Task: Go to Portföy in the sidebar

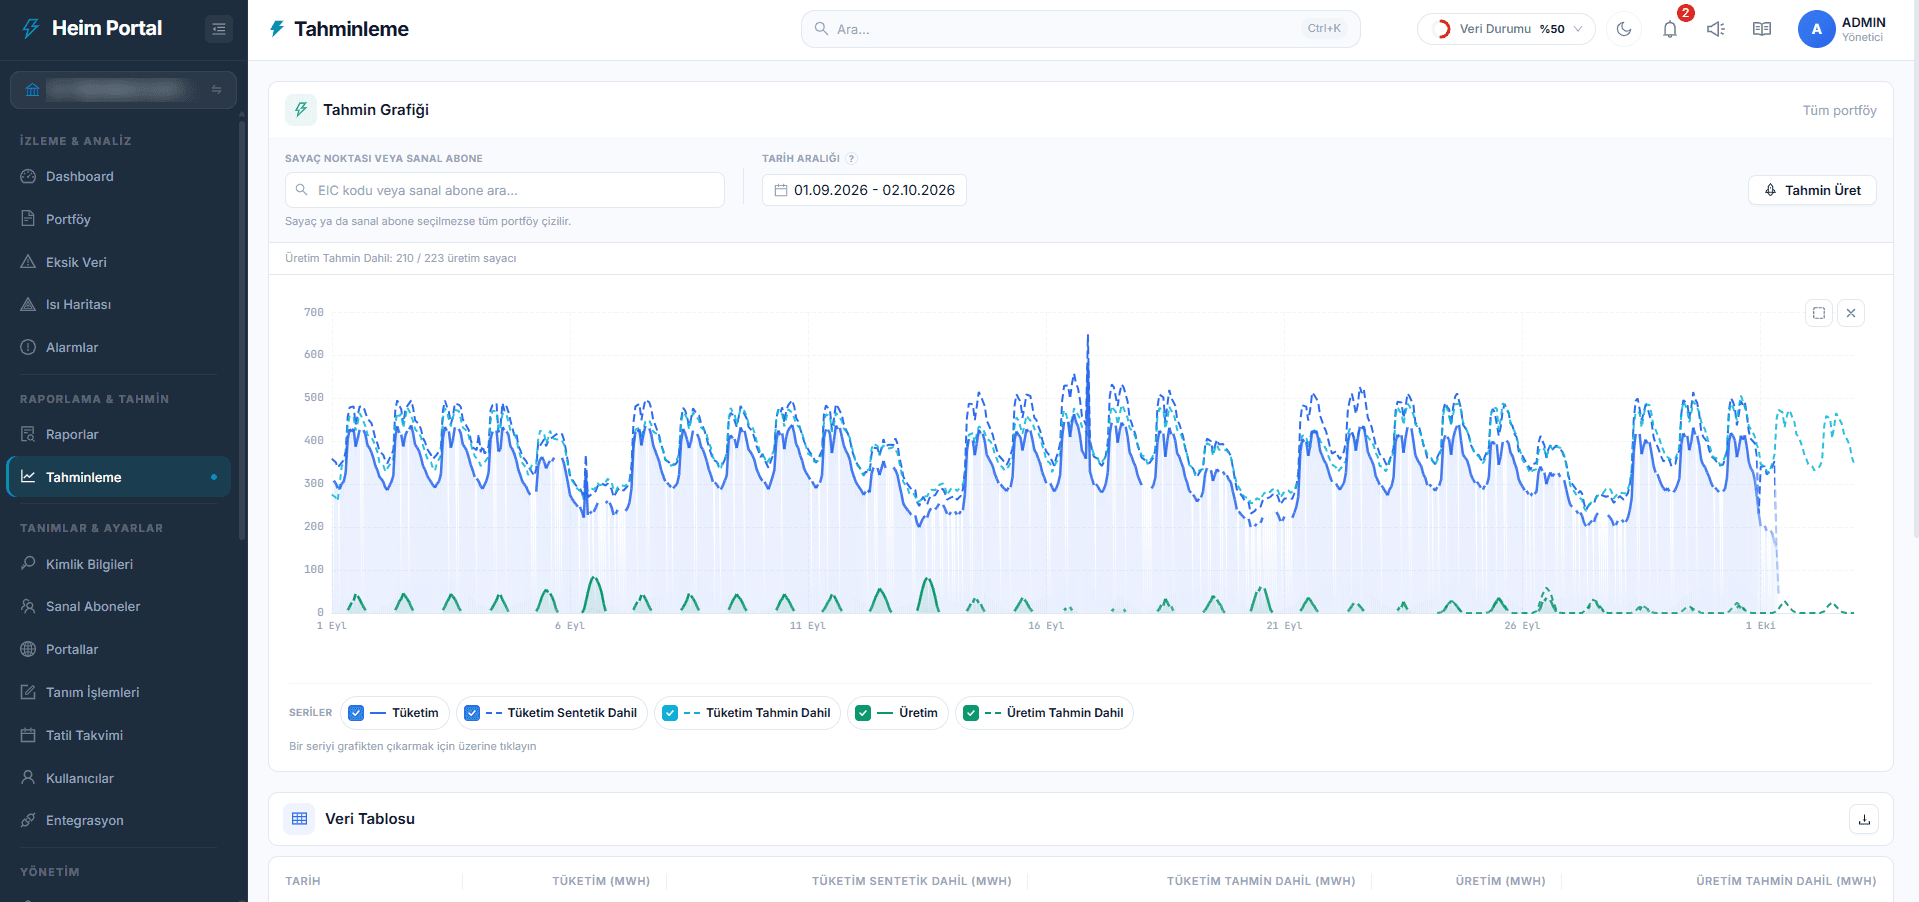Action: pos(118,219)
